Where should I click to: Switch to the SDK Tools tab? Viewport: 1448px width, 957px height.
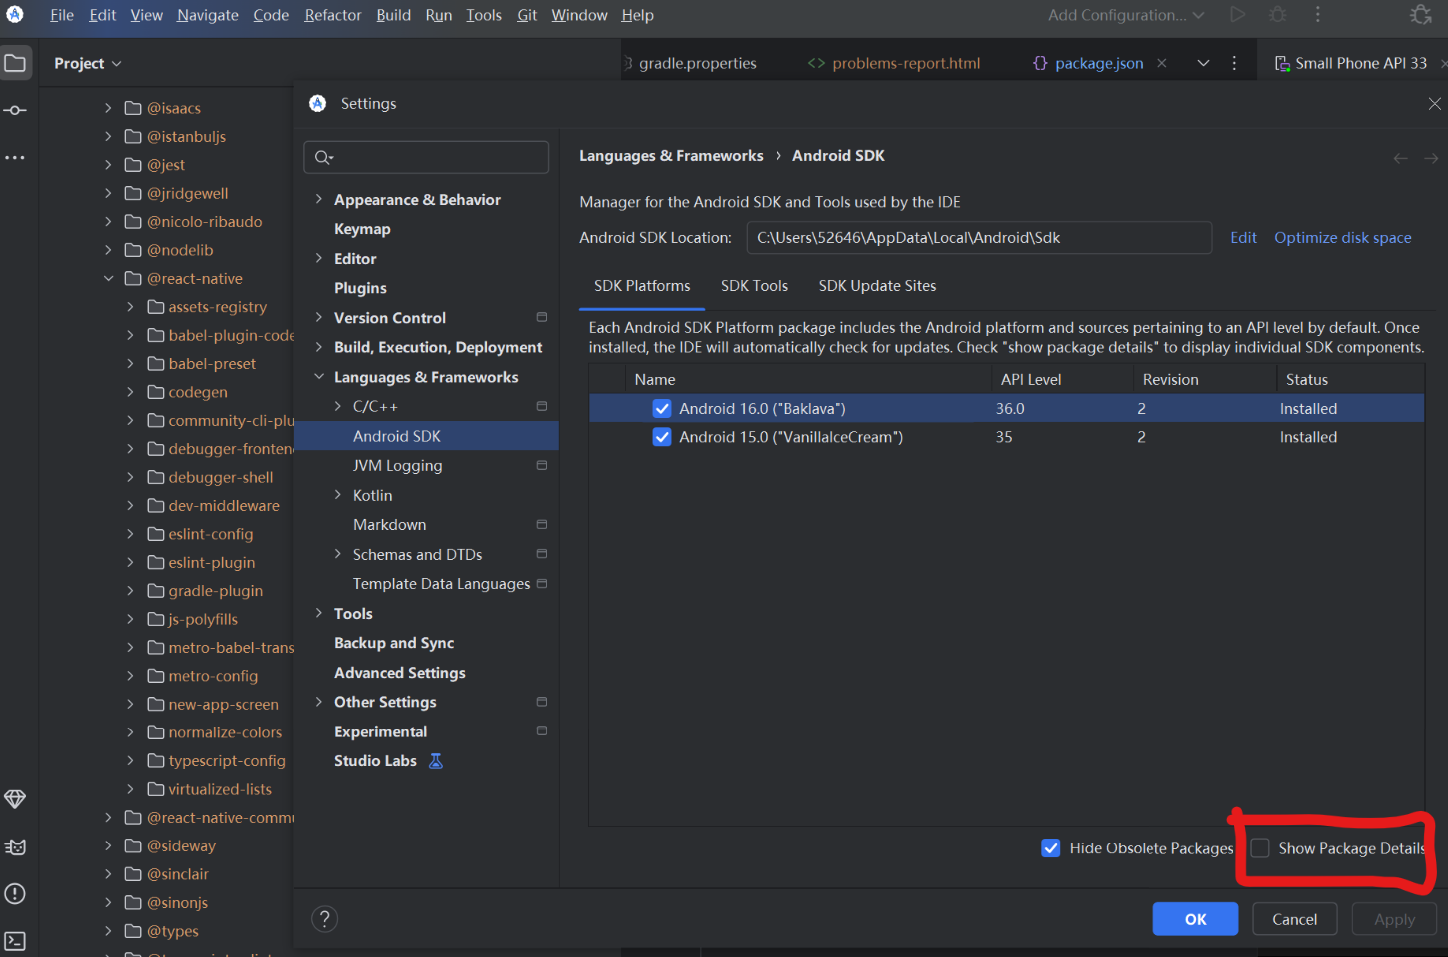[x=754, y=286]
